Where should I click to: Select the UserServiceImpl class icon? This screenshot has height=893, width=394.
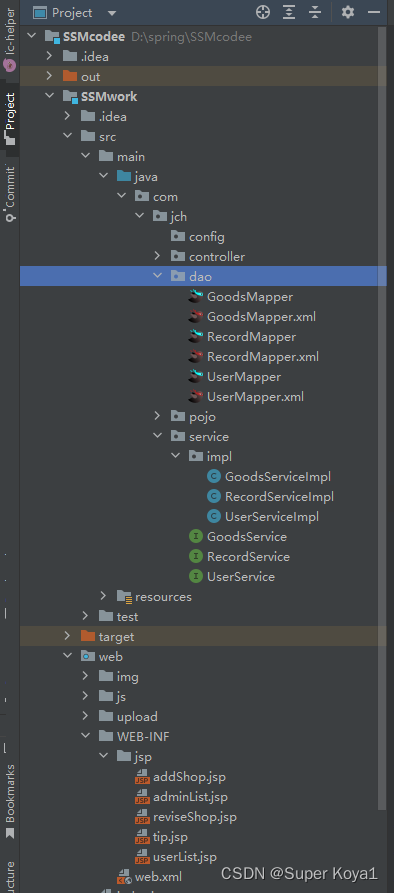point(214,517)
